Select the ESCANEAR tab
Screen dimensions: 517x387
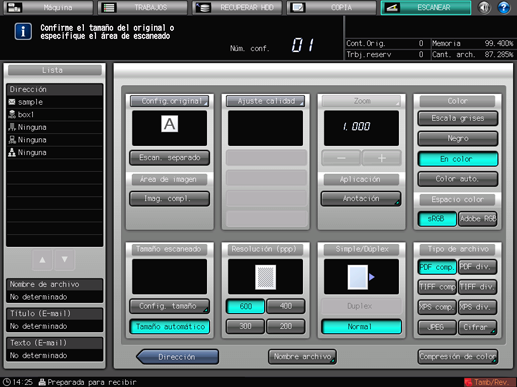[426, 7]
